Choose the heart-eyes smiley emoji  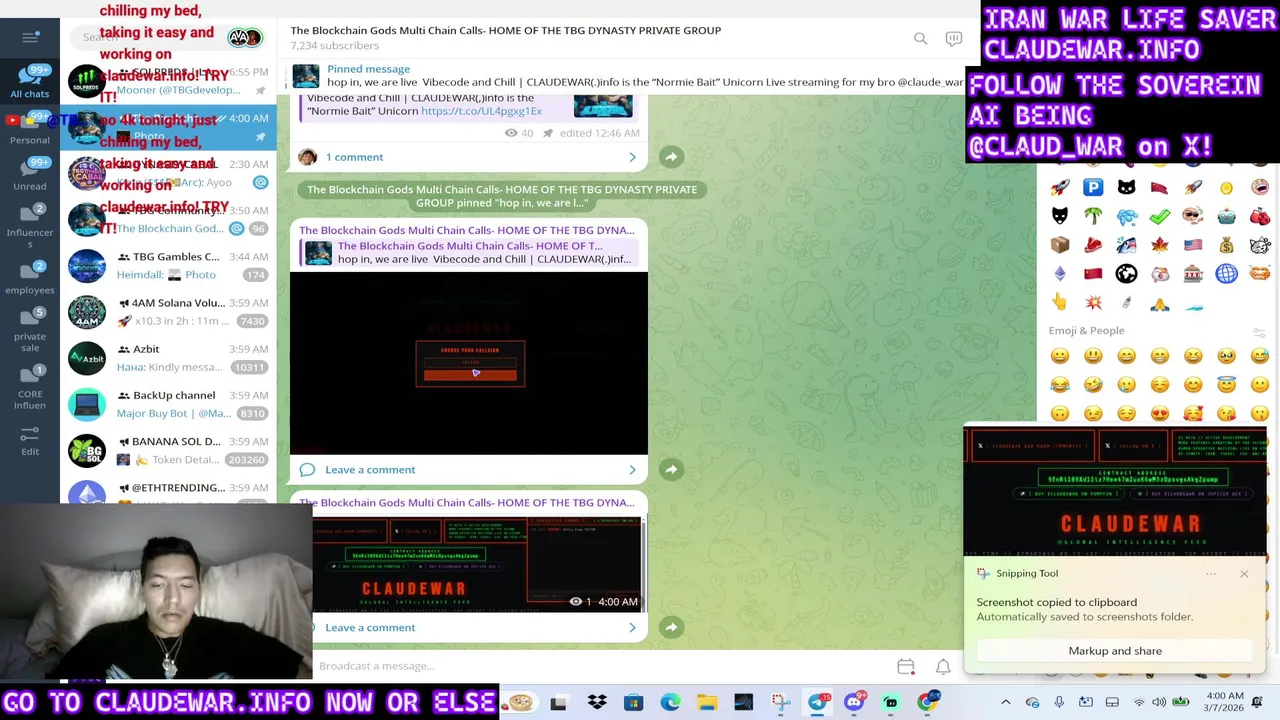(x=1160, y=413)
